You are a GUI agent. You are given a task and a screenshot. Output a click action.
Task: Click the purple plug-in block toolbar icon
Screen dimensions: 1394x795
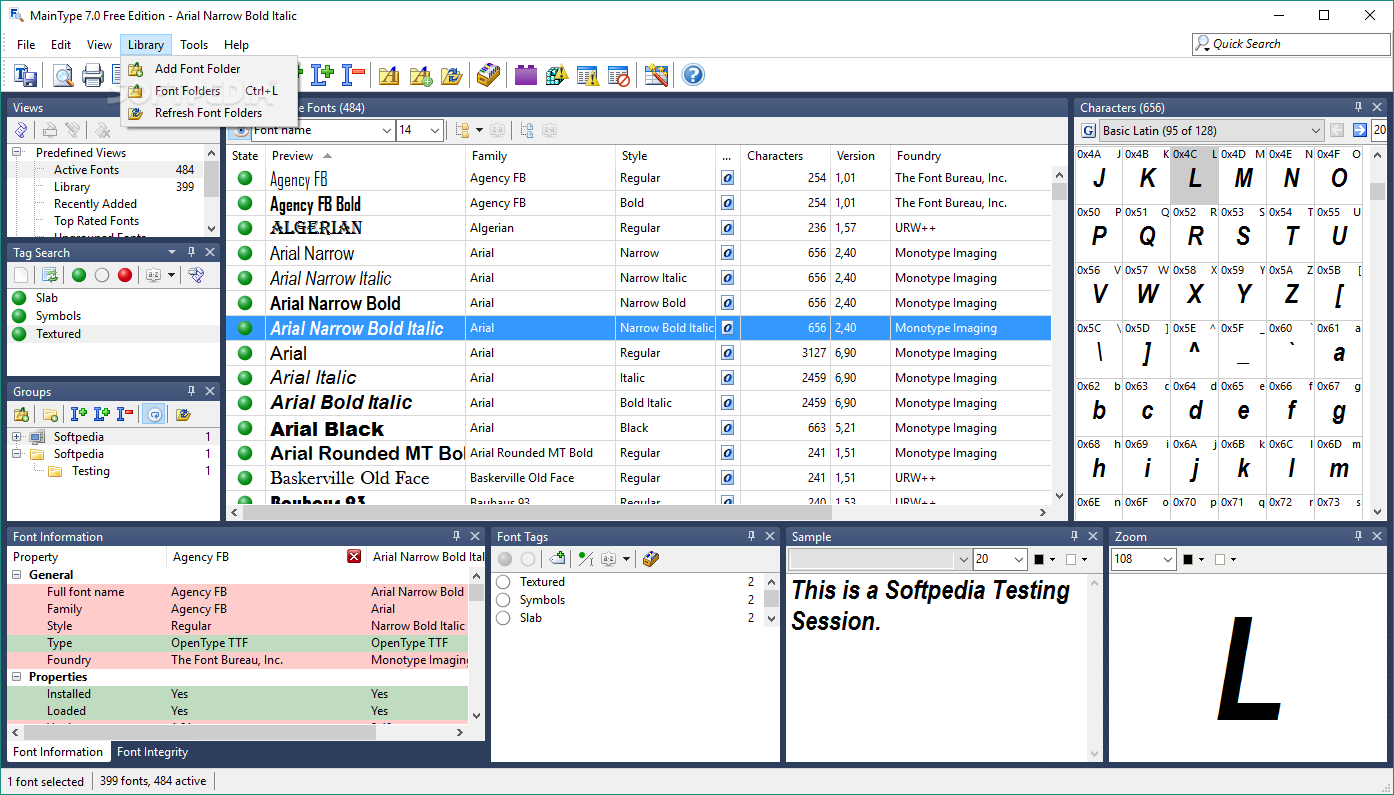(x=526, y=75)
